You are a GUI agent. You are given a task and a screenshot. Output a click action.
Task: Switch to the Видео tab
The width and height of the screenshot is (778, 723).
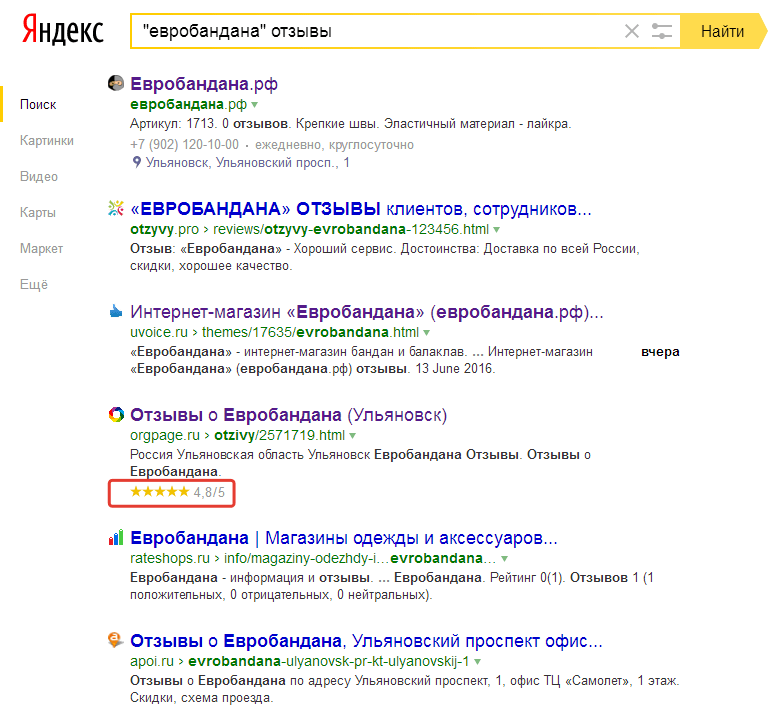tap(39, 177)
